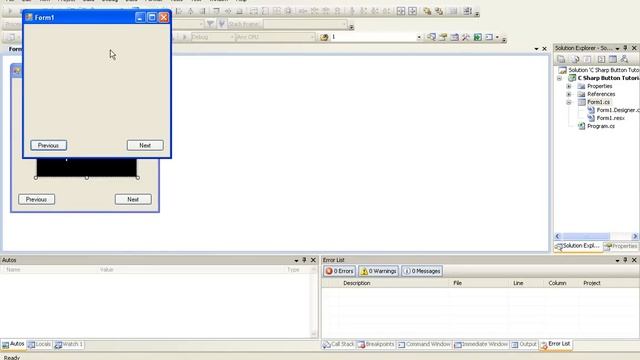
Task: Open the Error List window position menu
Action: pos(617,260)
